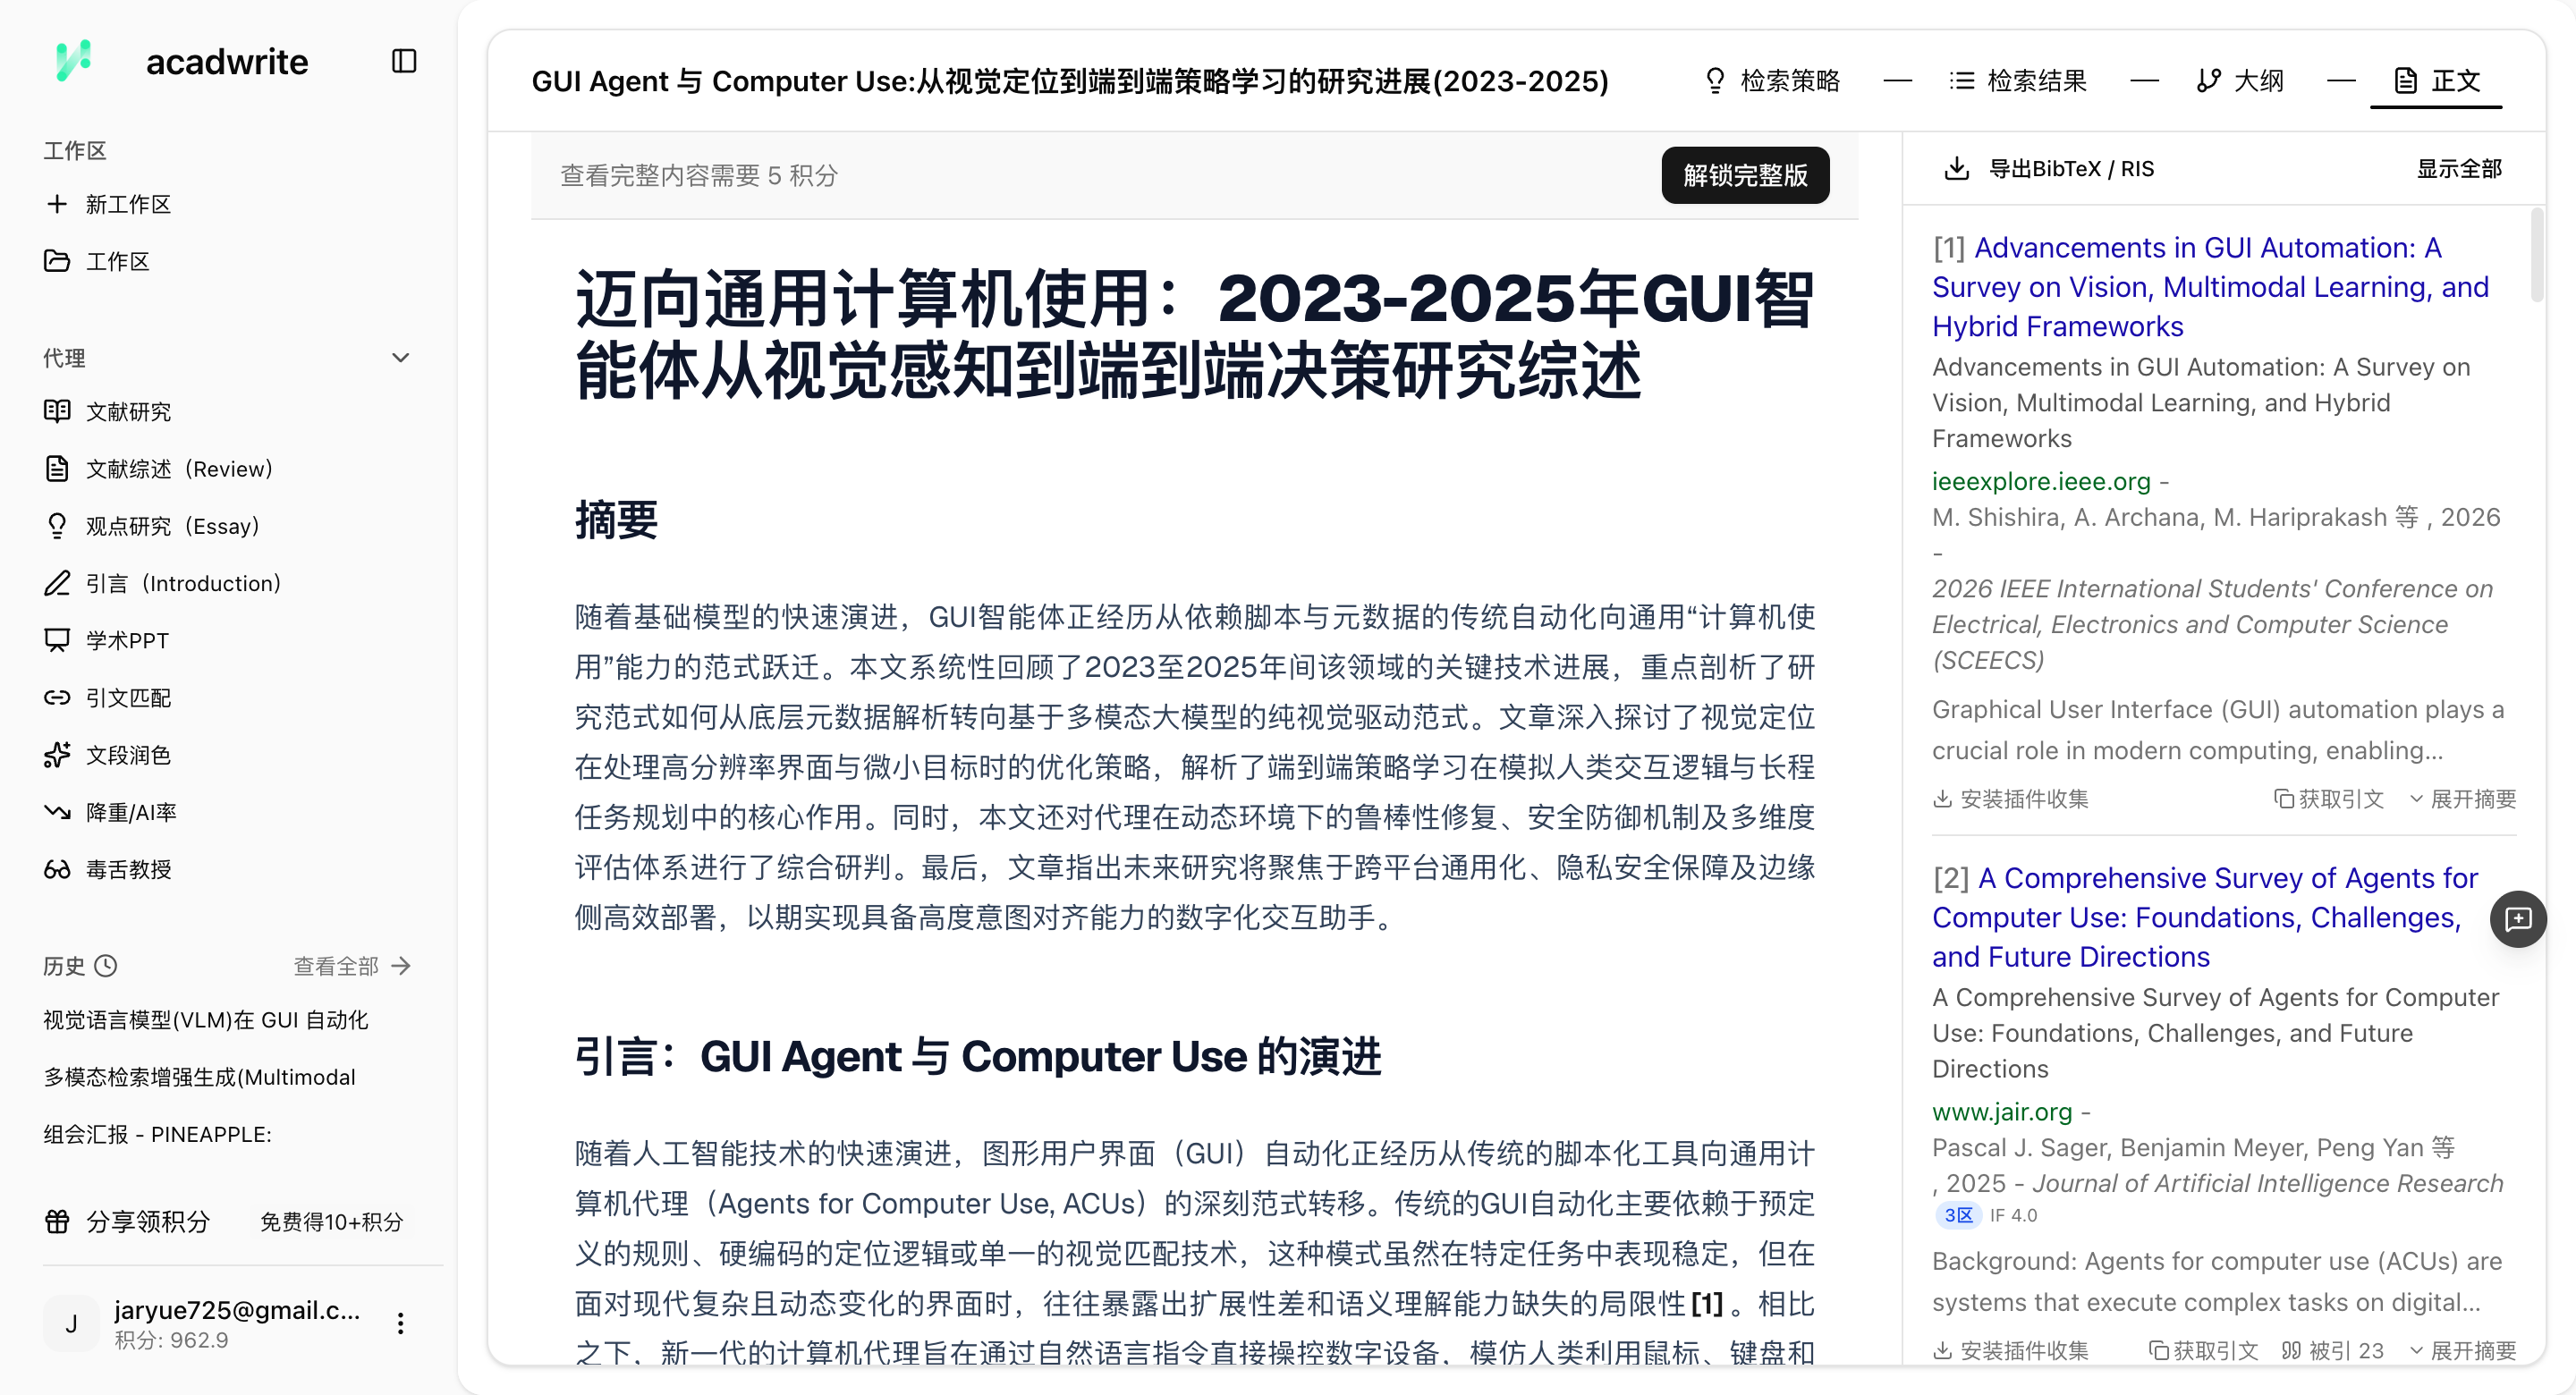
Task: Click the 文段润色 sparkle icon
Action: [57, 755]
